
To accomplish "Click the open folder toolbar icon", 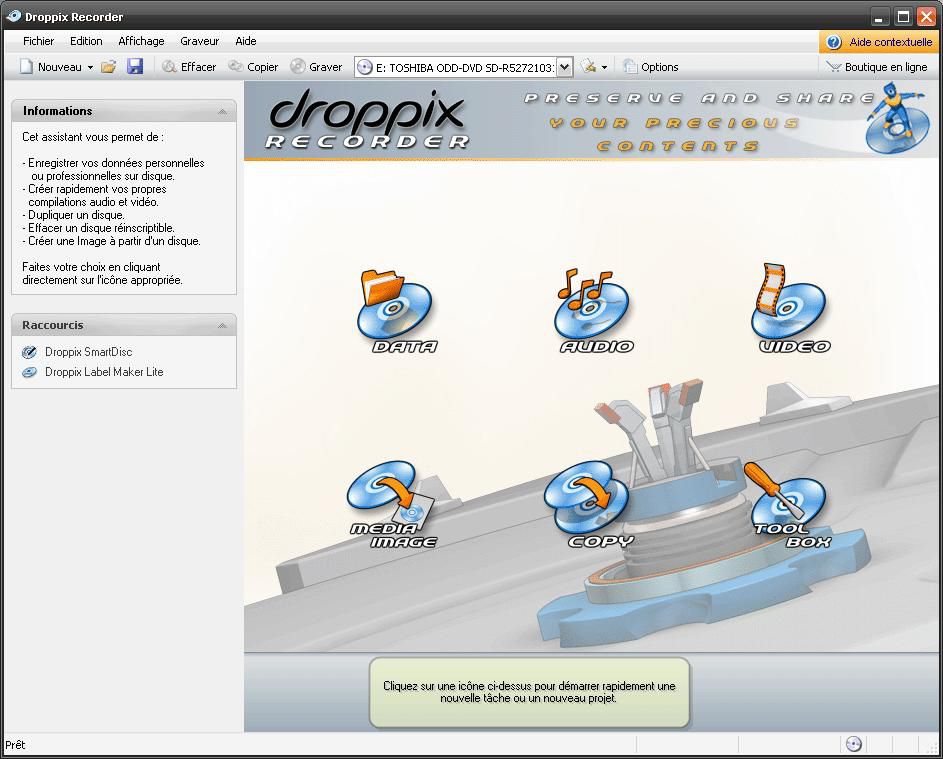I will click(109, 67).
